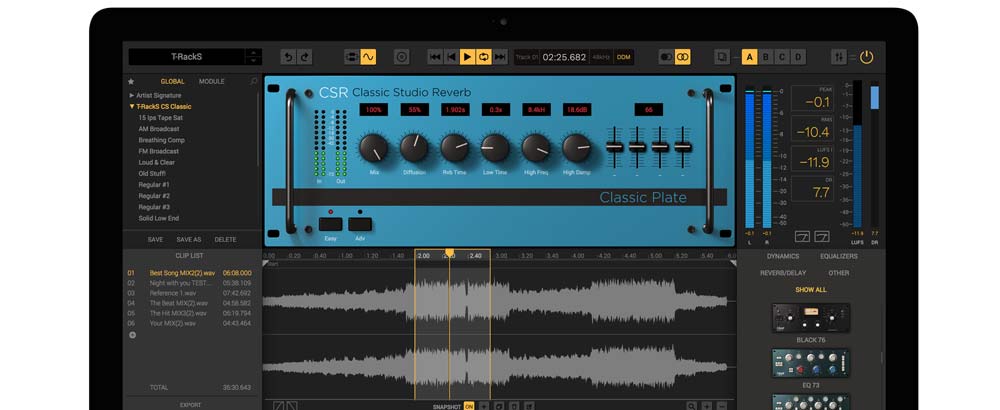Click the yellow waveform view icon
The width and height of the screenshot is (1000, 410).
point(368,57)
